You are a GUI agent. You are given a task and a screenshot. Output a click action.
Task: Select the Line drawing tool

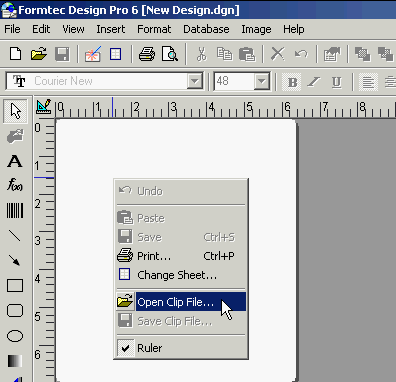click(15, 236)
